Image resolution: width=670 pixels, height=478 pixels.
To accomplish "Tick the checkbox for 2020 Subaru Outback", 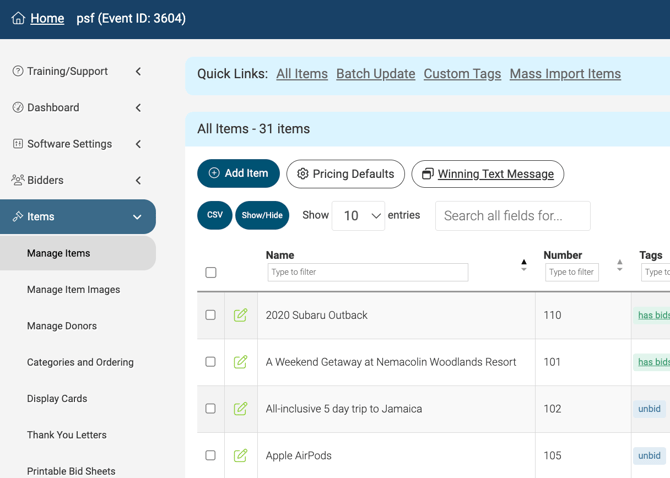I will [x=211, y=315].
